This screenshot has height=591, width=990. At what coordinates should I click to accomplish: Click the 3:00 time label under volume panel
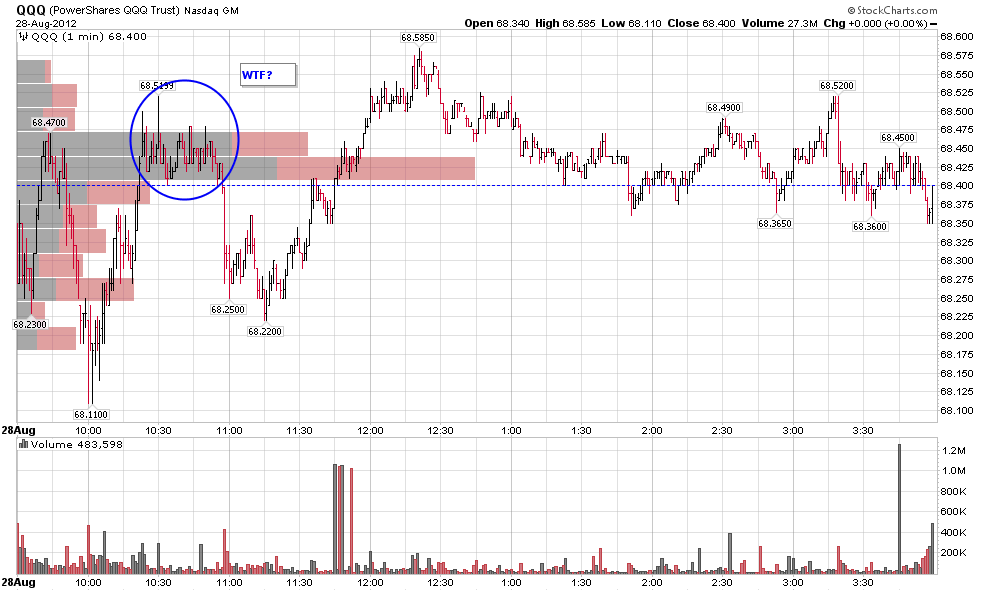click(x=793, y=582)
